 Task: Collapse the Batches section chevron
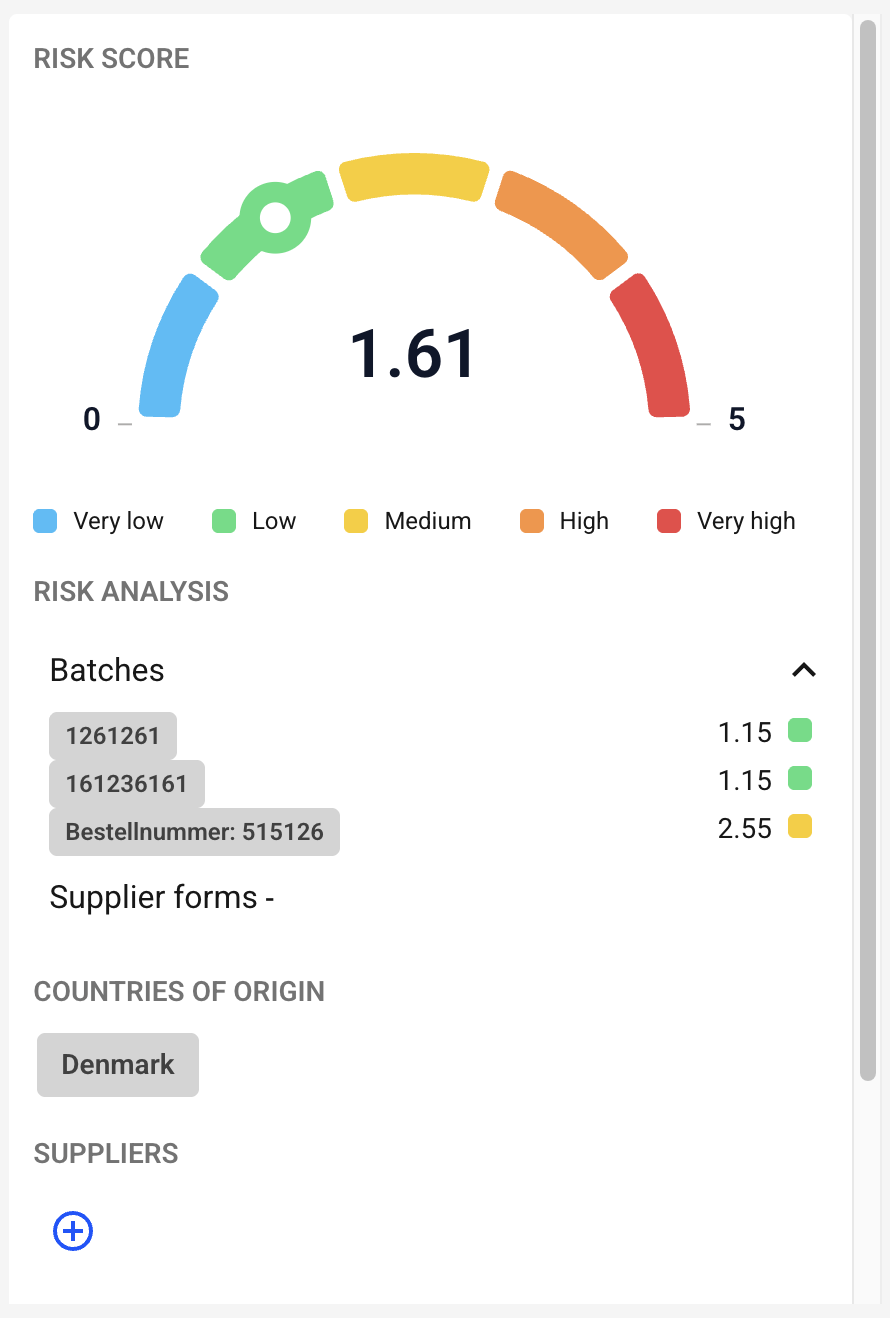click(804, 670)
